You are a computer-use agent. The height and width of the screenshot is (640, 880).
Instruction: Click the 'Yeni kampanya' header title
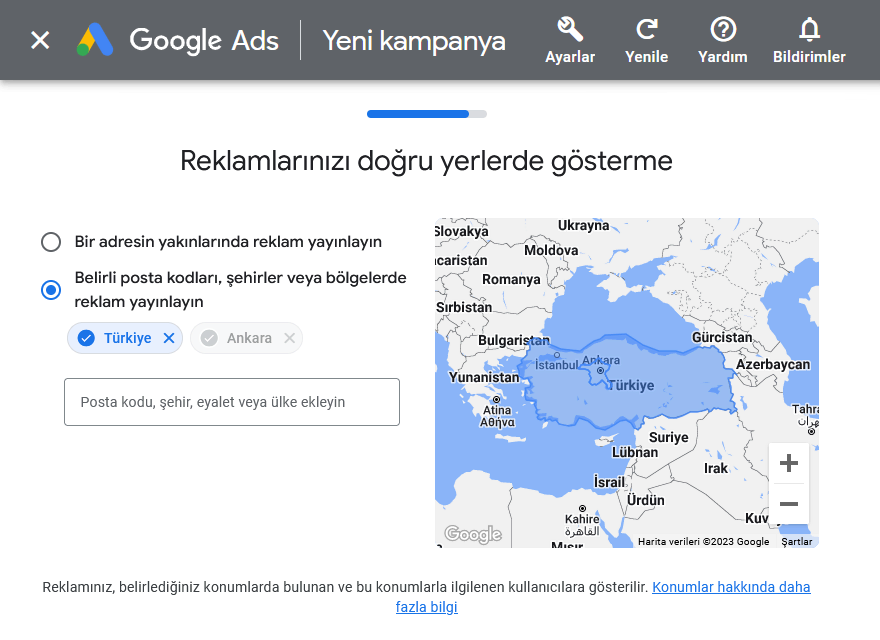click(x=414, y=40)
